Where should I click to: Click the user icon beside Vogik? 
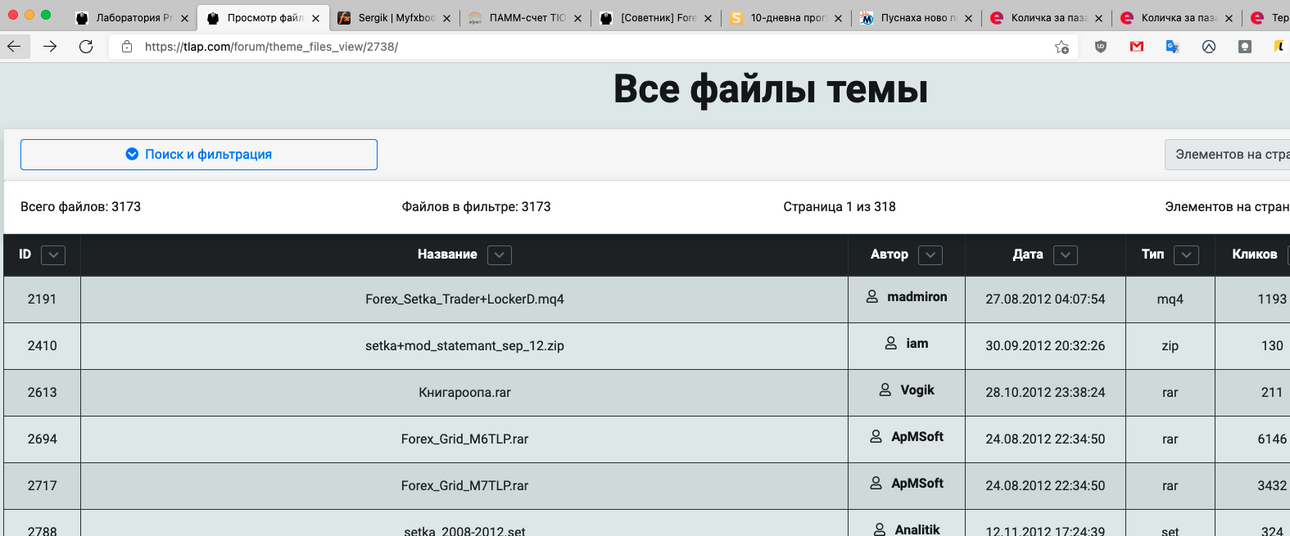pos(885,390)
